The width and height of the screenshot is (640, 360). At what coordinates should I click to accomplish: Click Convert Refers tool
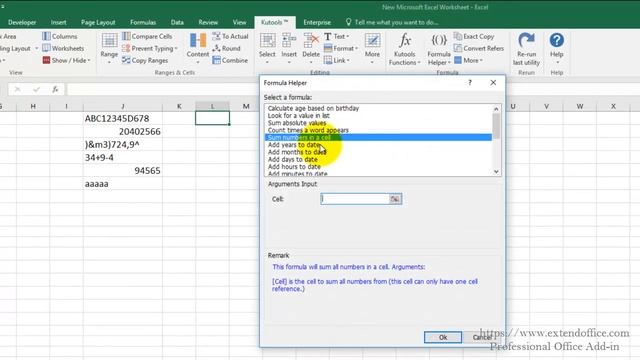coord(479,48)
